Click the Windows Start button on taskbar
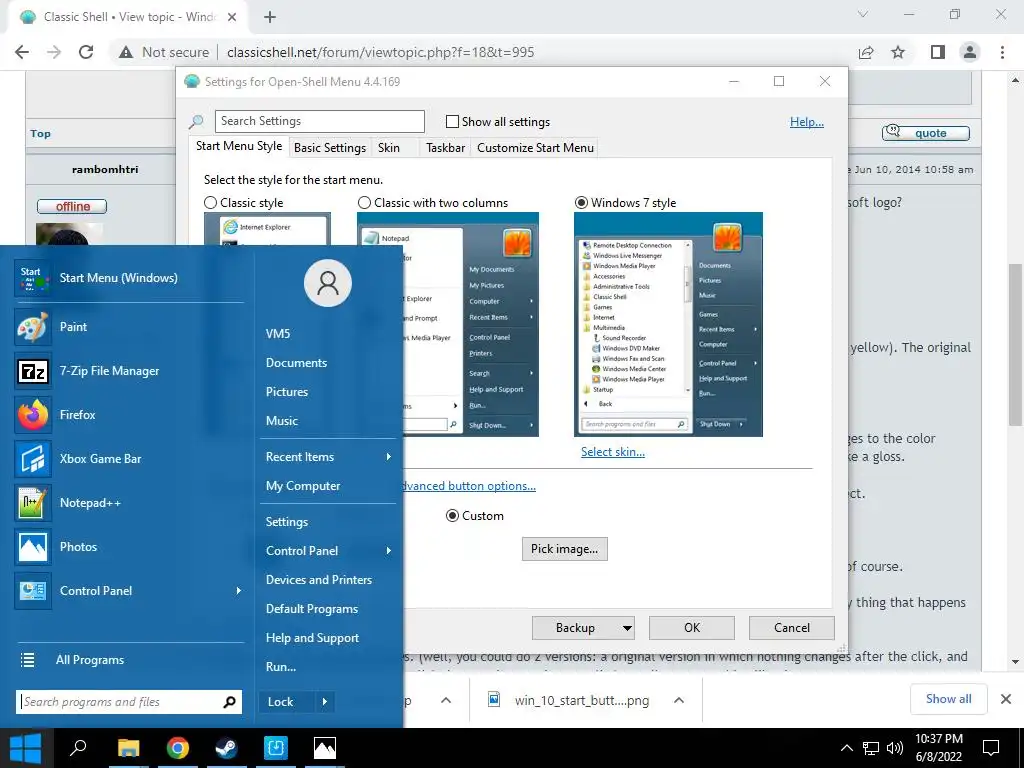 point(25,748)
